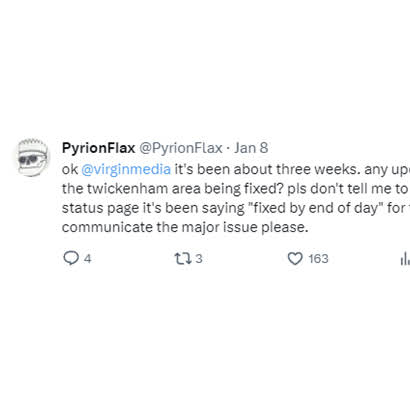This screenshot has width=410, height=410.
Task: Click the reply count number 4
Action: pos(87,259)
